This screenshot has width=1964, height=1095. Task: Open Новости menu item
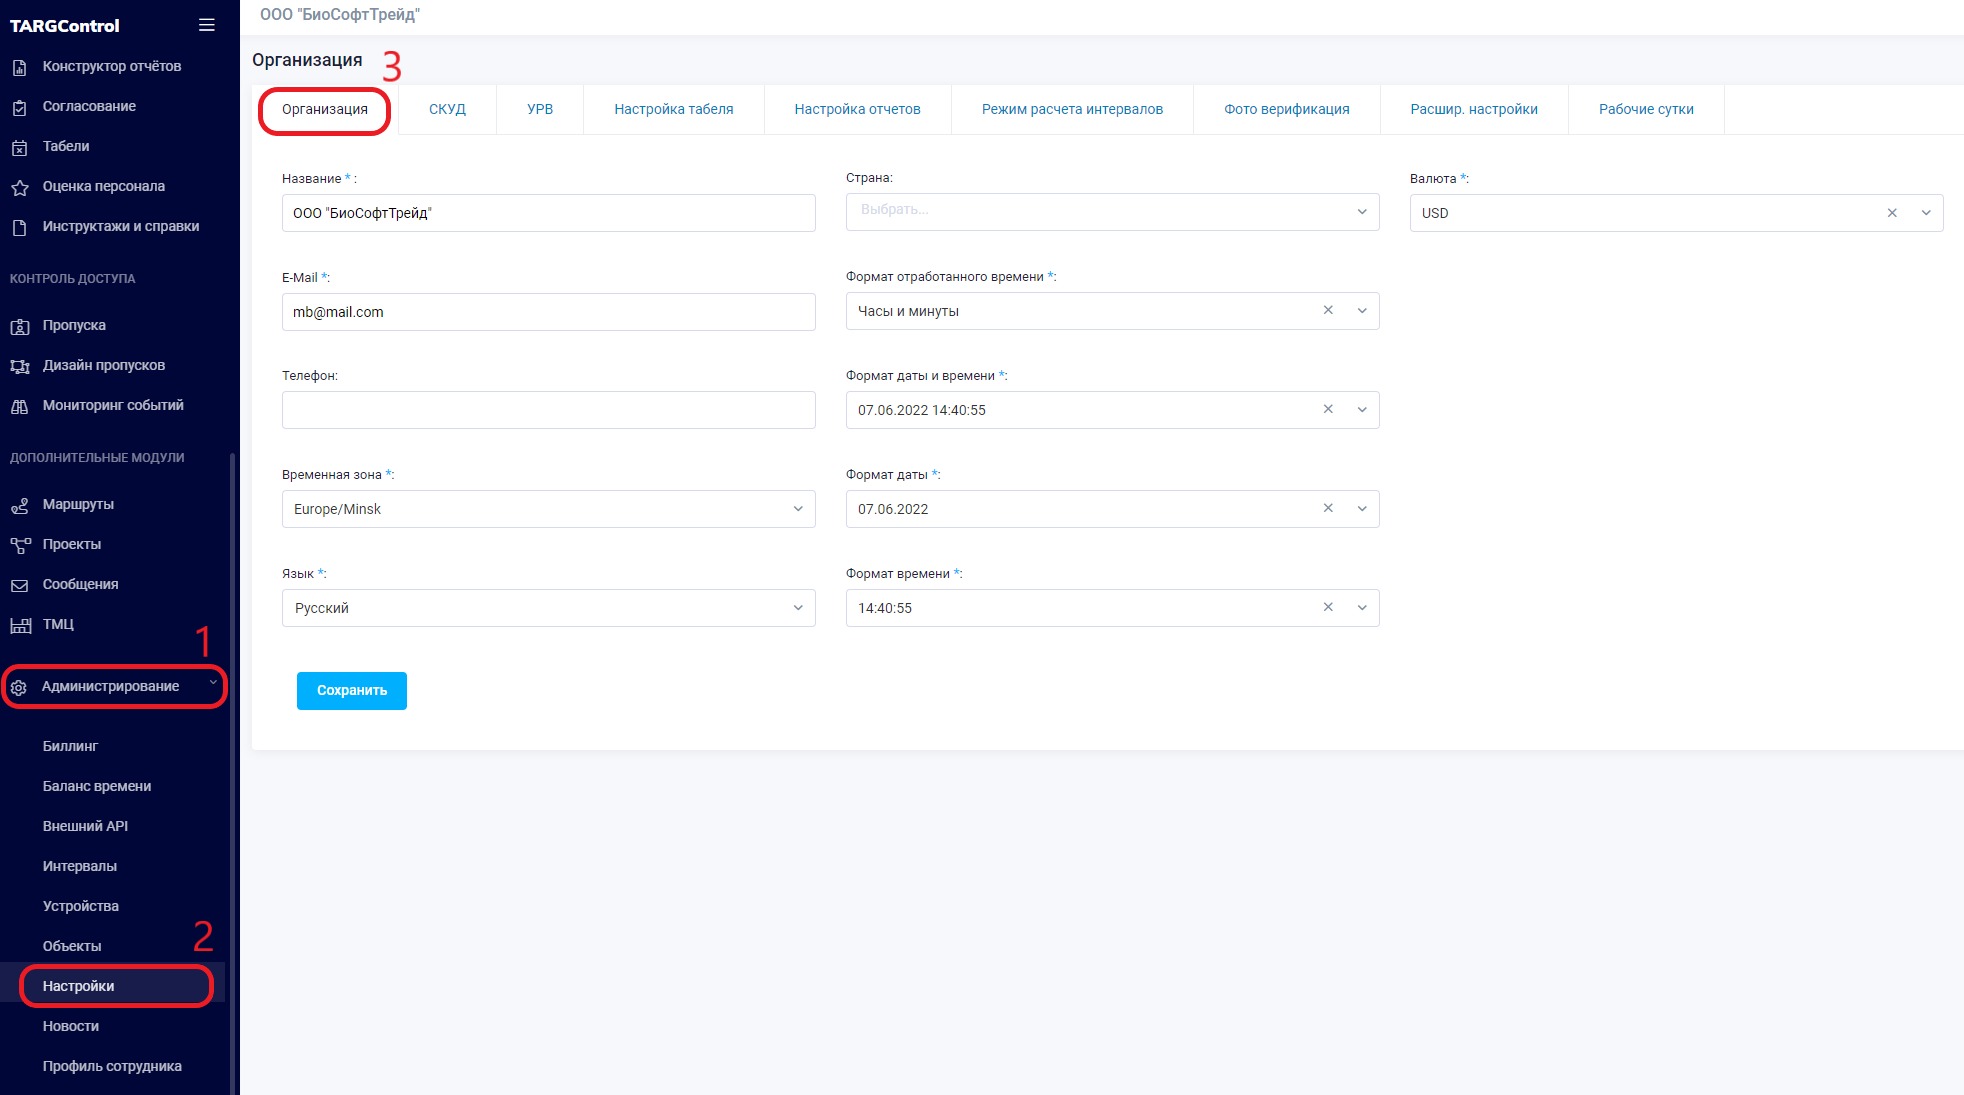[71, 1027]
